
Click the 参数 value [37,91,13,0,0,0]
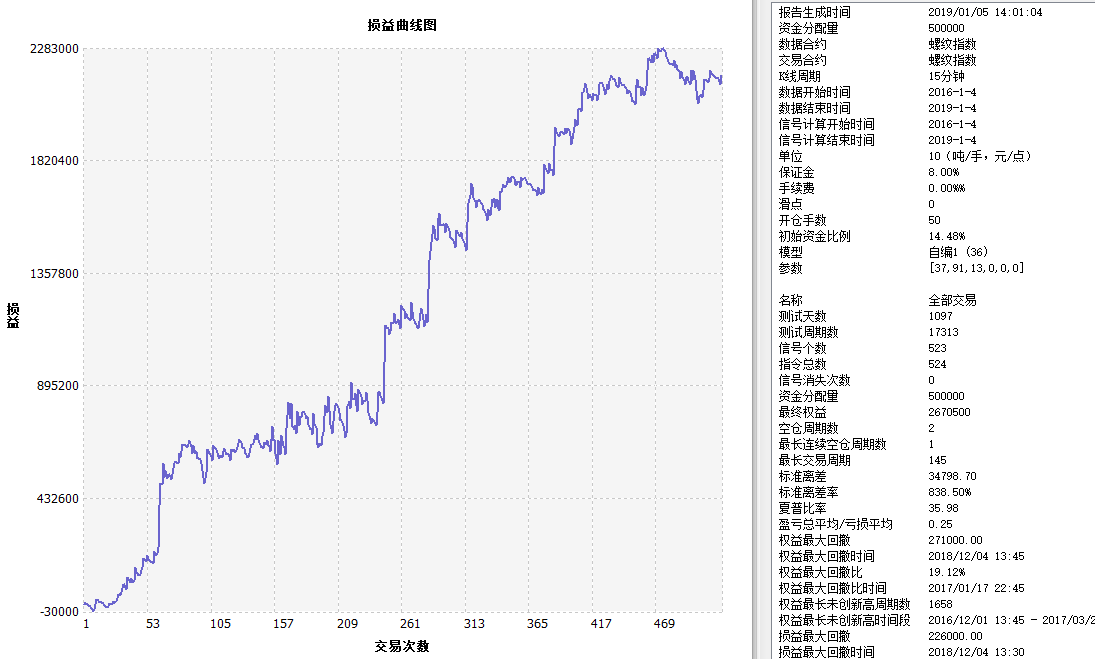tap(975, 268)
